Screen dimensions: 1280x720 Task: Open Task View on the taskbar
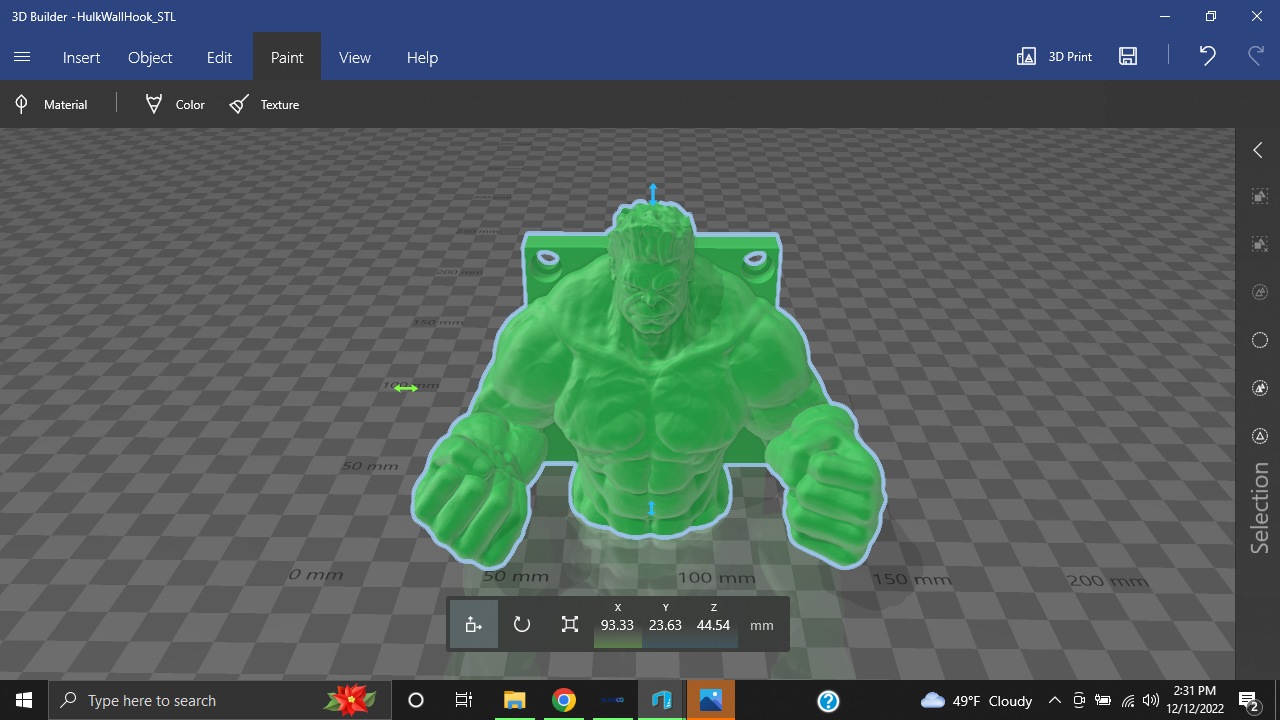(x=464, y=700)
